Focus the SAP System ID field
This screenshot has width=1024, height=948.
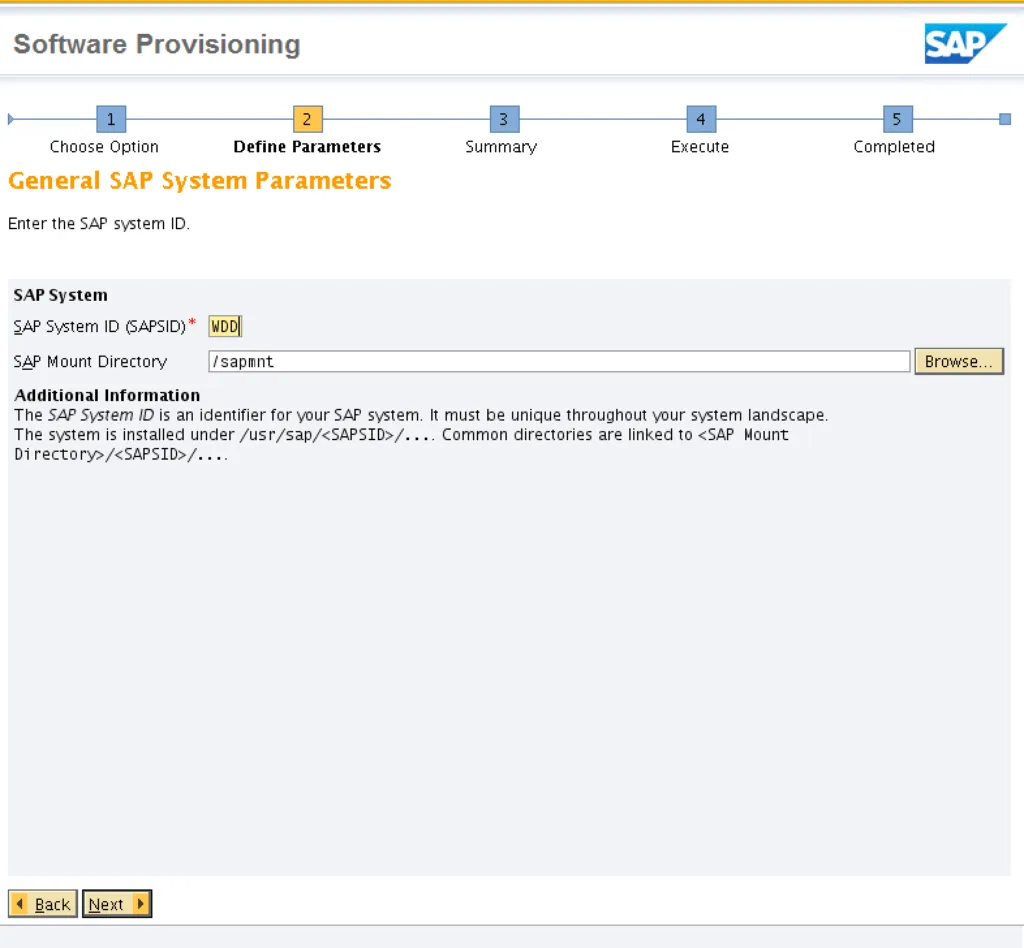tap(225, 327)
